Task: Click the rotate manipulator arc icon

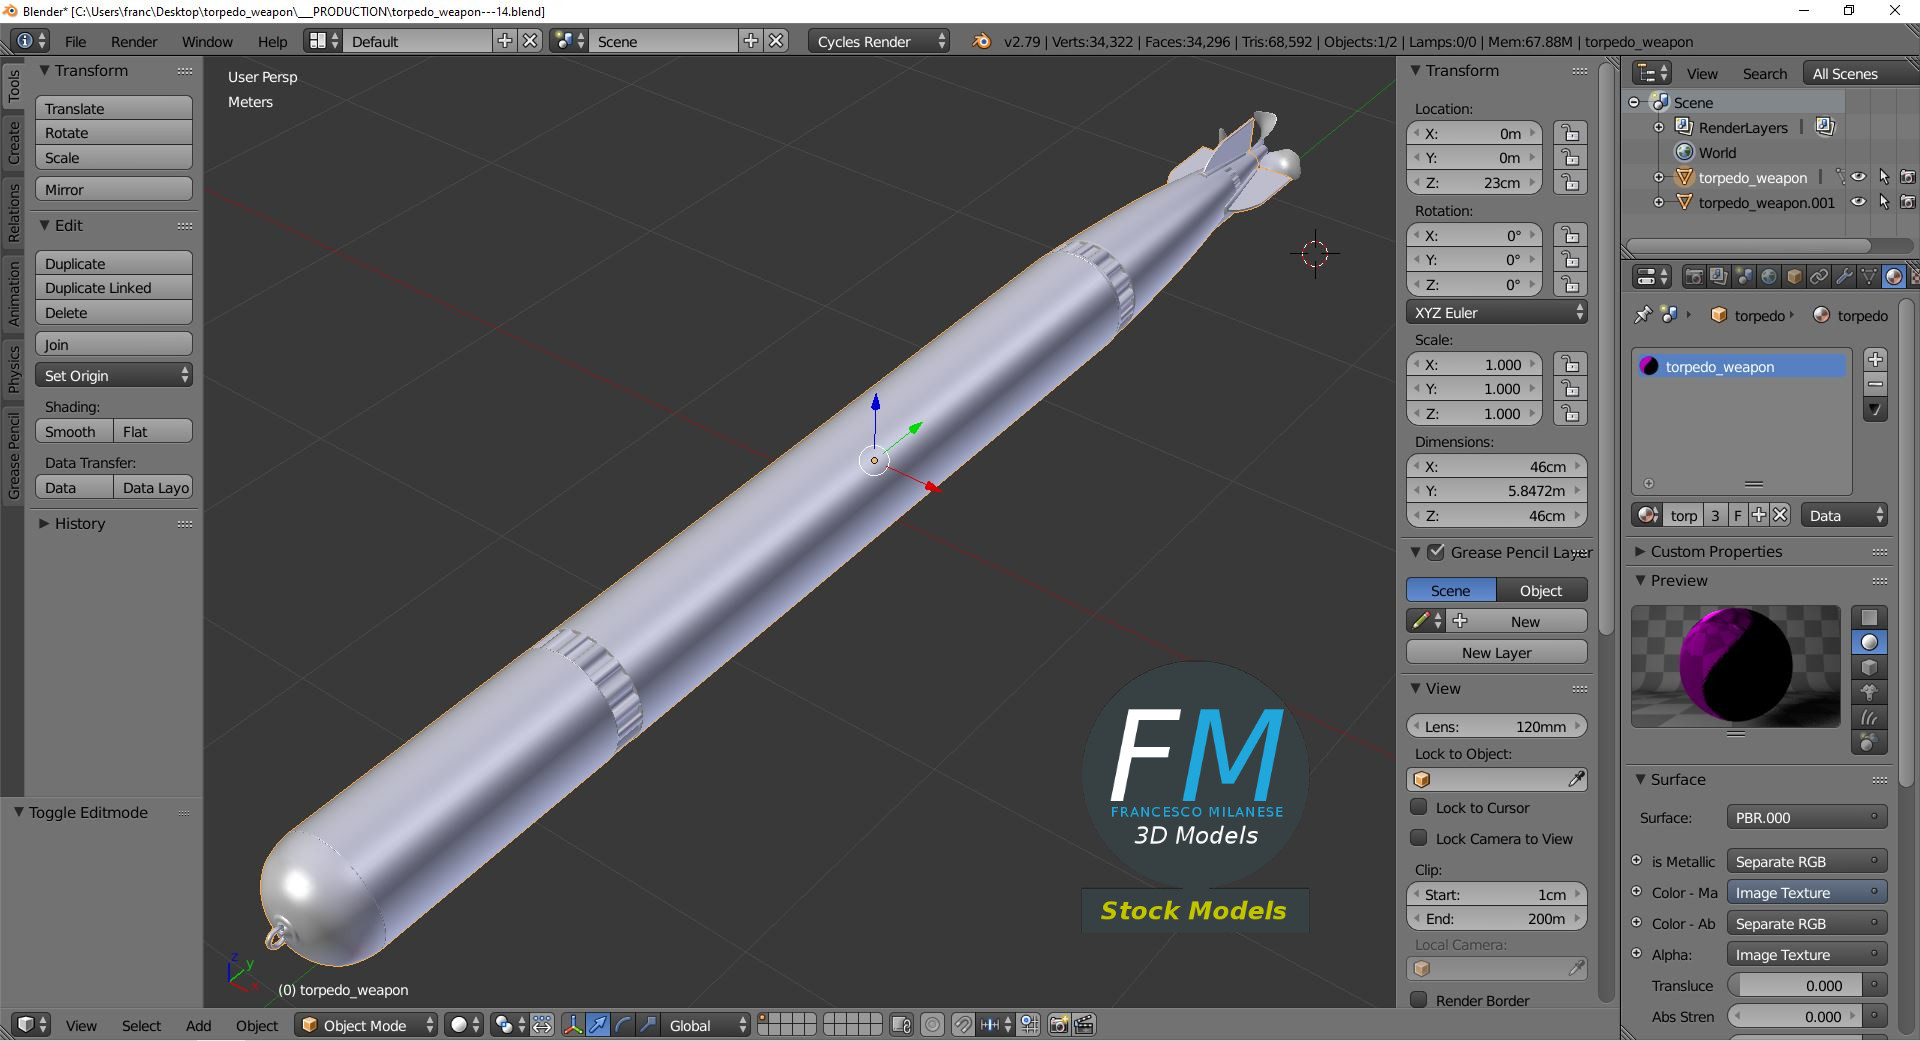Action: (623, 1025)
